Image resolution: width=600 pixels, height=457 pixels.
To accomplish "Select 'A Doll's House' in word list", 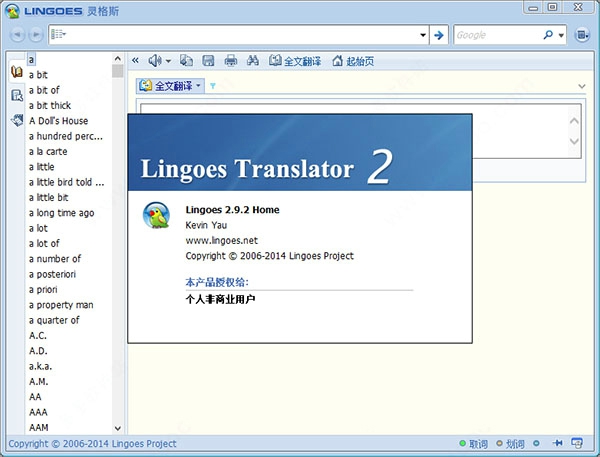I will pyautogui.click(x=58, y=121).
